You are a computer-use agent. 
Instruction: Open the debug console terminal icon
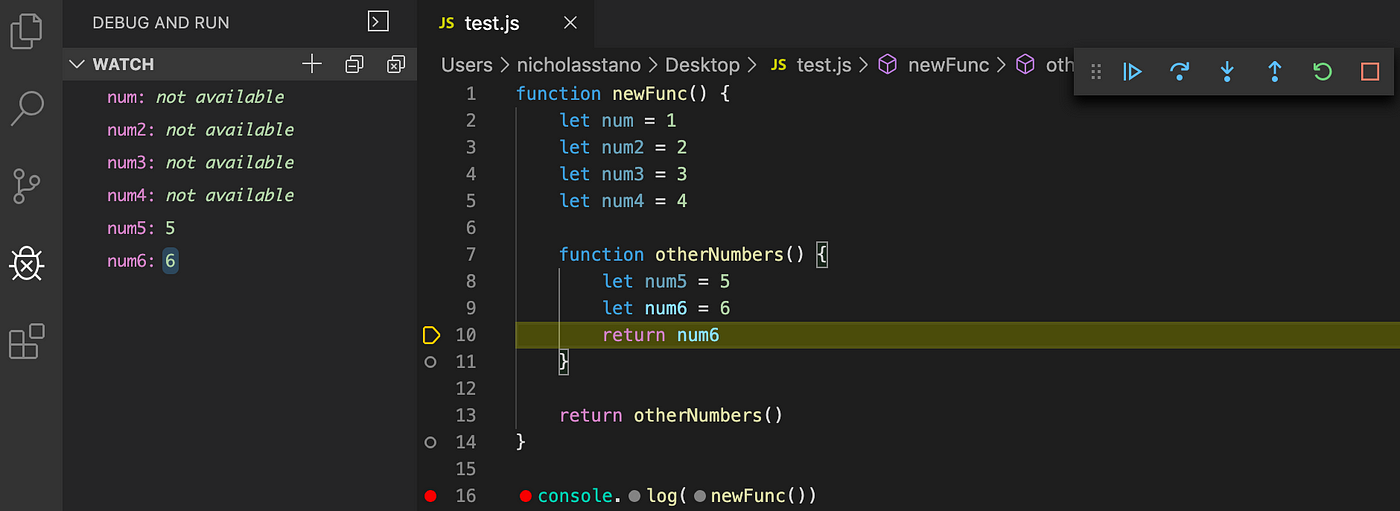point(378,21)
